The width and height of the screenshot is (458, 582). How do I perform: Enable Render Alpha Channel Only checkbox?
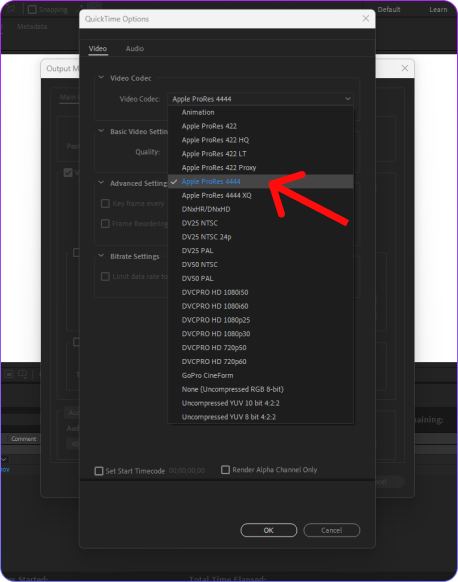(x=225, y=470)
